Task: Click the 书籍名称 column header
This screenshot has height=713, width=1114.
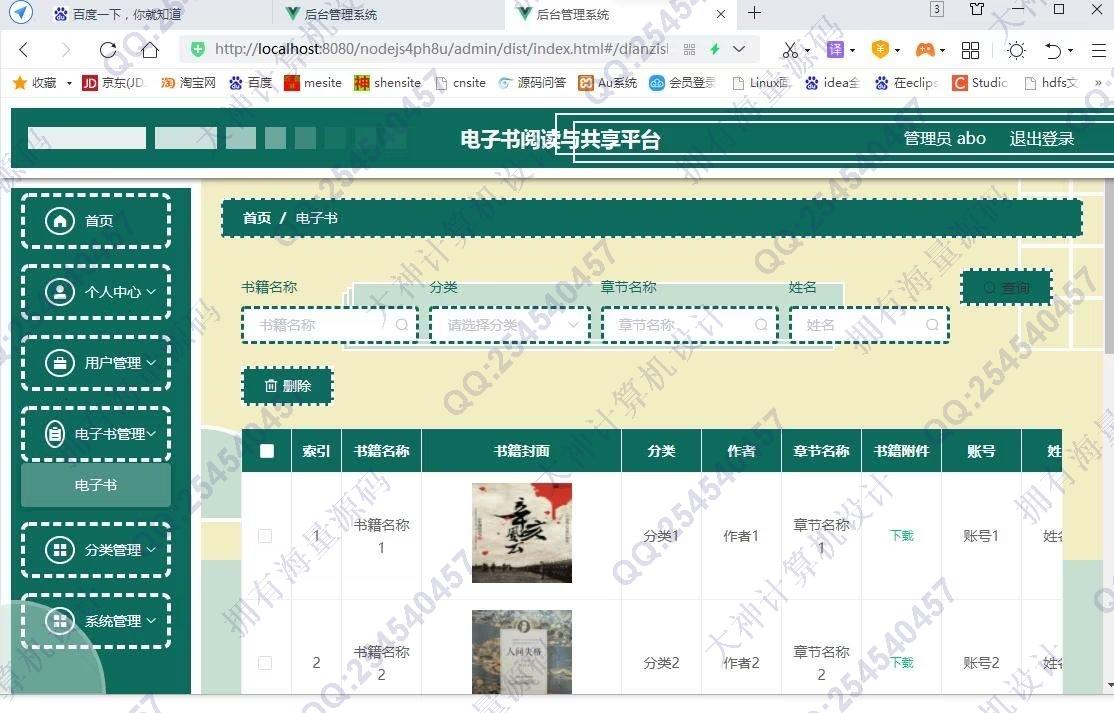Action: click(x=382, y=451)
